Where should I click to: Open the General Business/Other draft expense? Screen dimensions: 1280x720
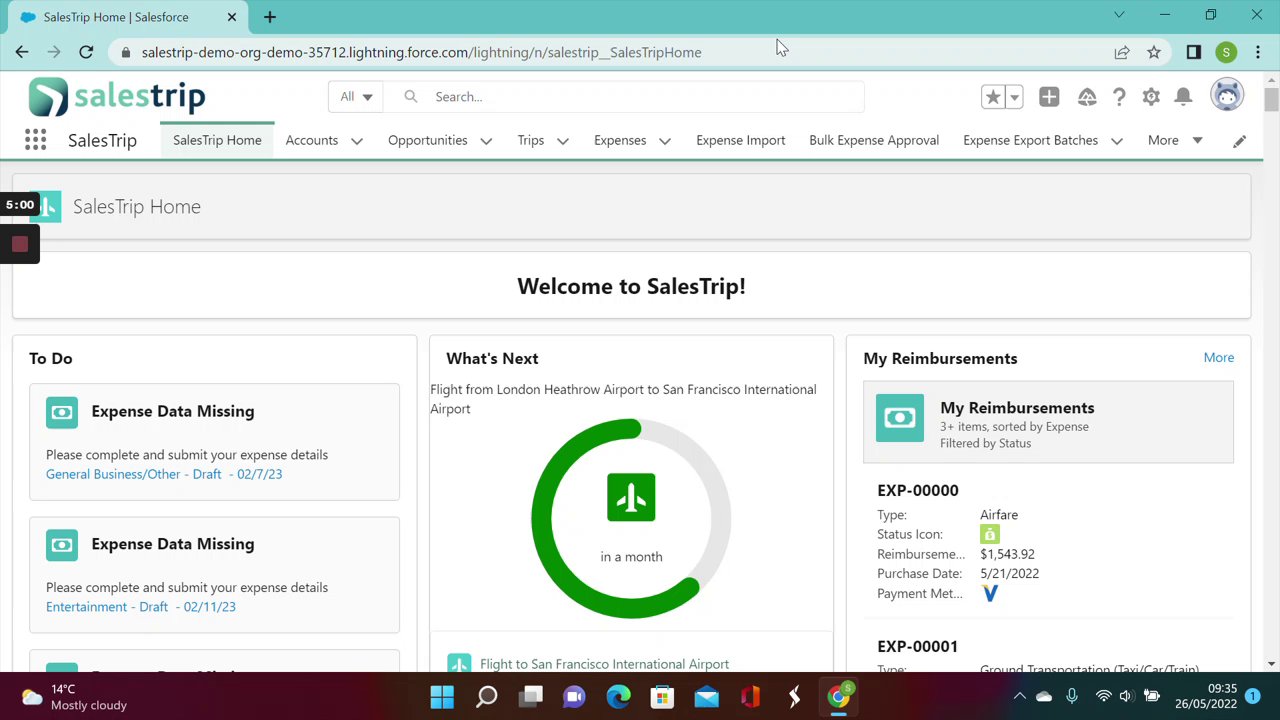(x=164, y=474)
